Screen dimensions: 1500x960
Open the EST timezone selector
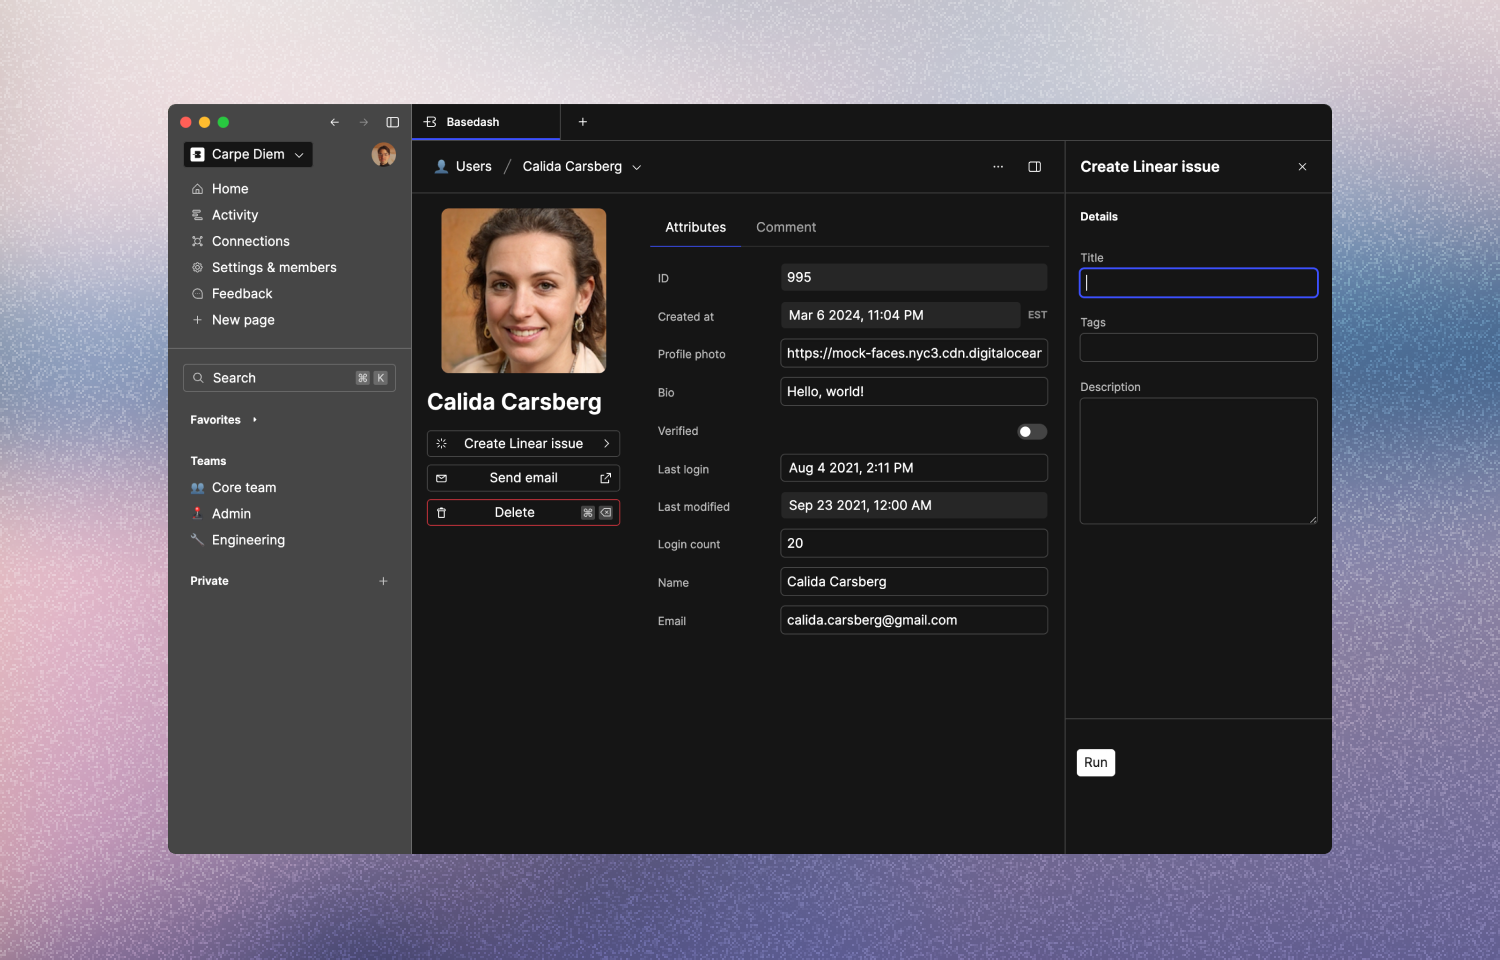point(1037,315)
